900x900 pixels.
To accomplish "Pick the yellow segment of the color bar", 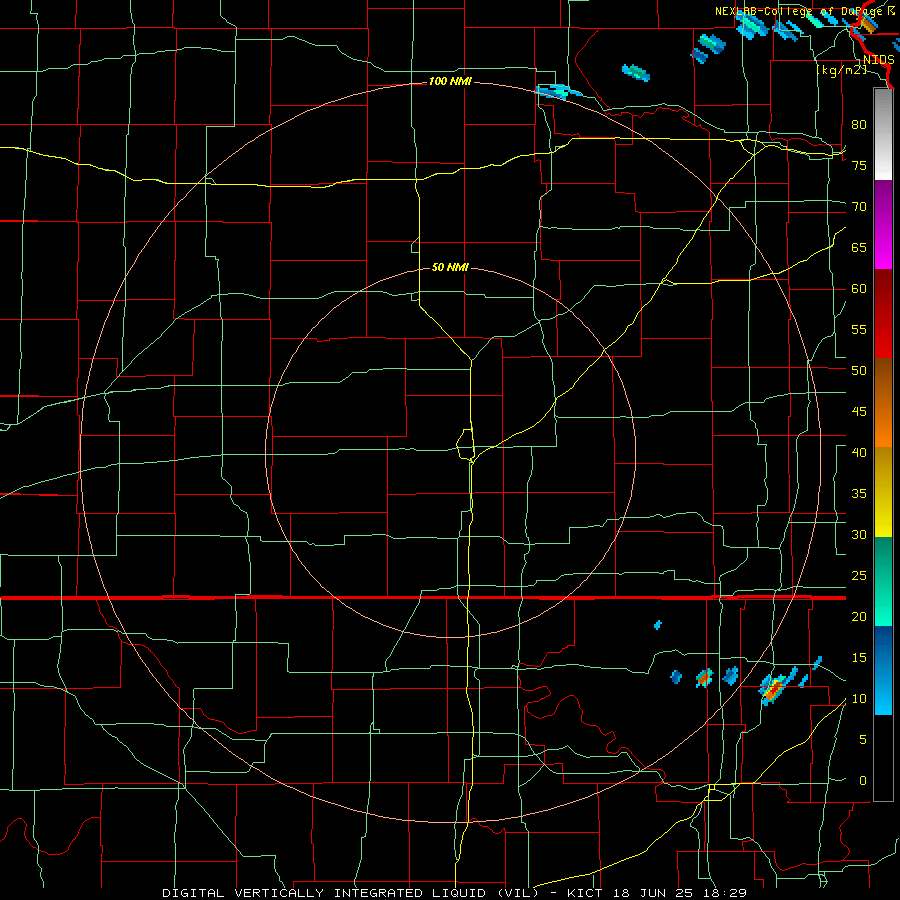I will (883, 492).
